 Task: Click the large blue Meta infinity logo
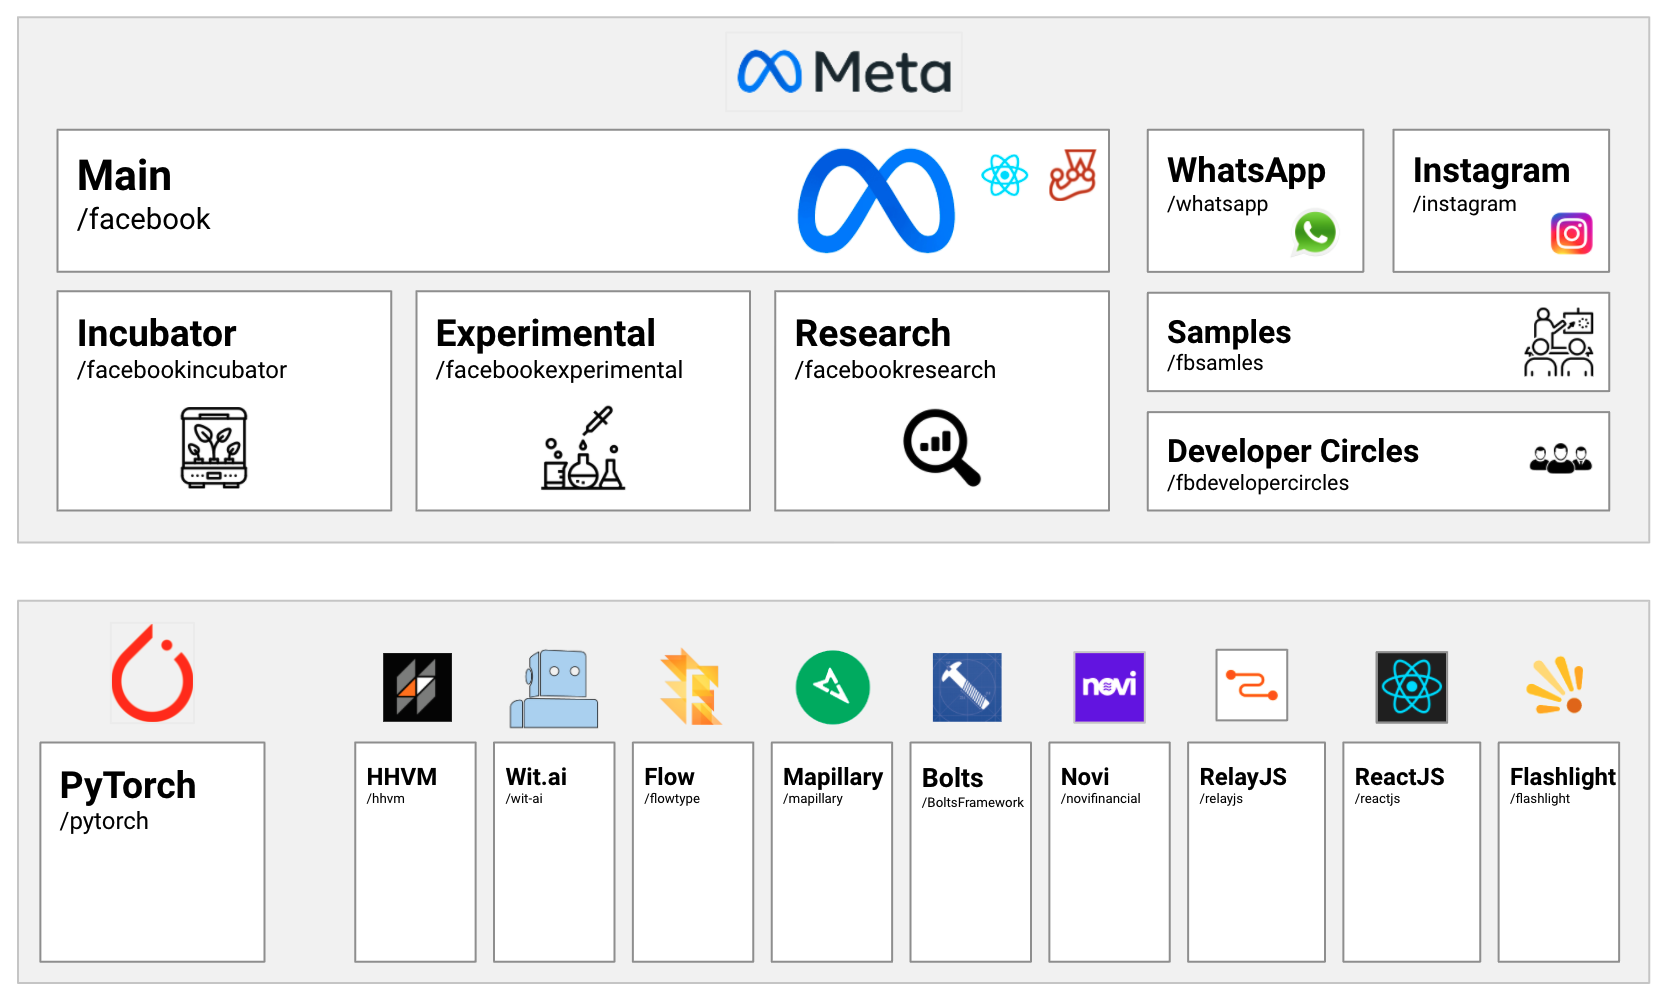point(876,201)
